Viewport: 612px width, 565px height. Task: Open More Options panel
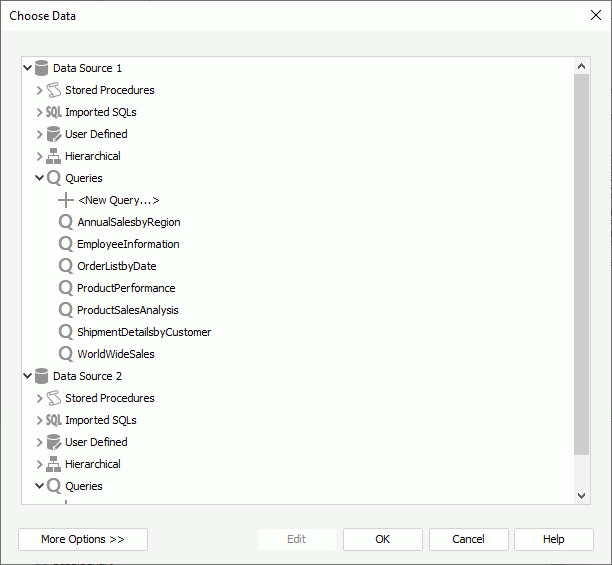pyautogui.click(x=83, y=539)
